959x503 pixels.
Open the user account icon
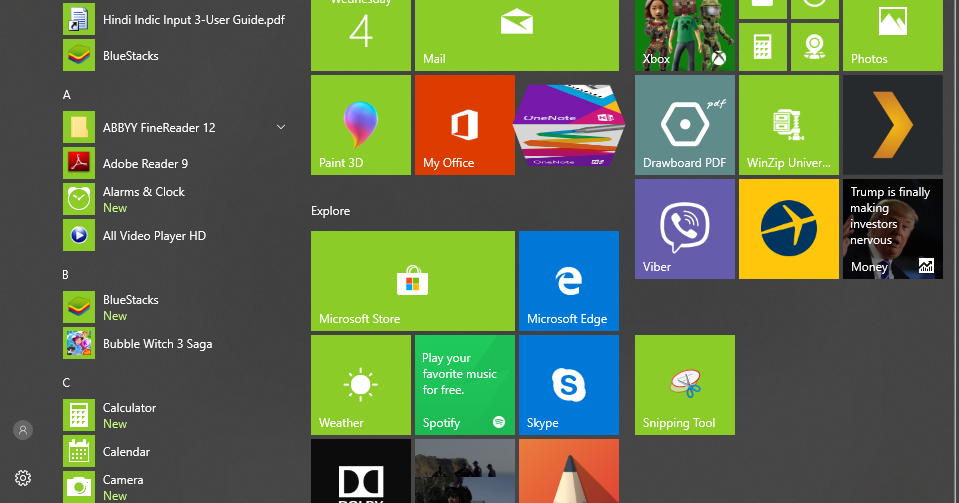pyautogui.click(x=23, y=430)
